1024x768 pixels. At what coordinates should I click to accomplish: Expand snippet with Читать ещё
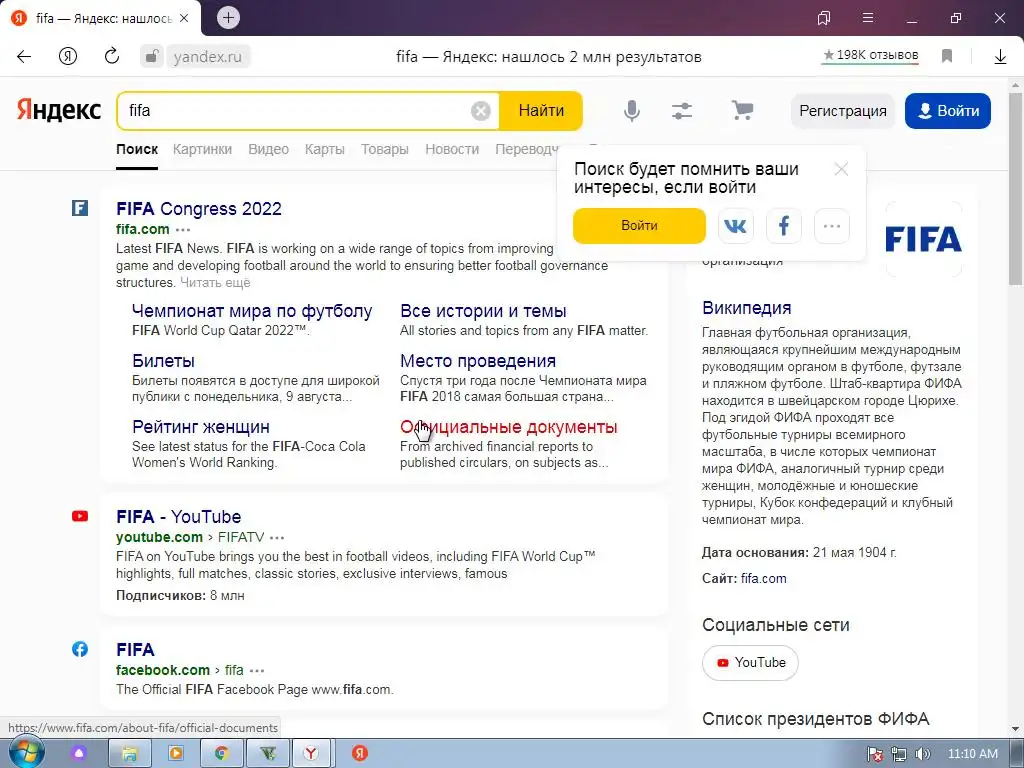point(215,283)
